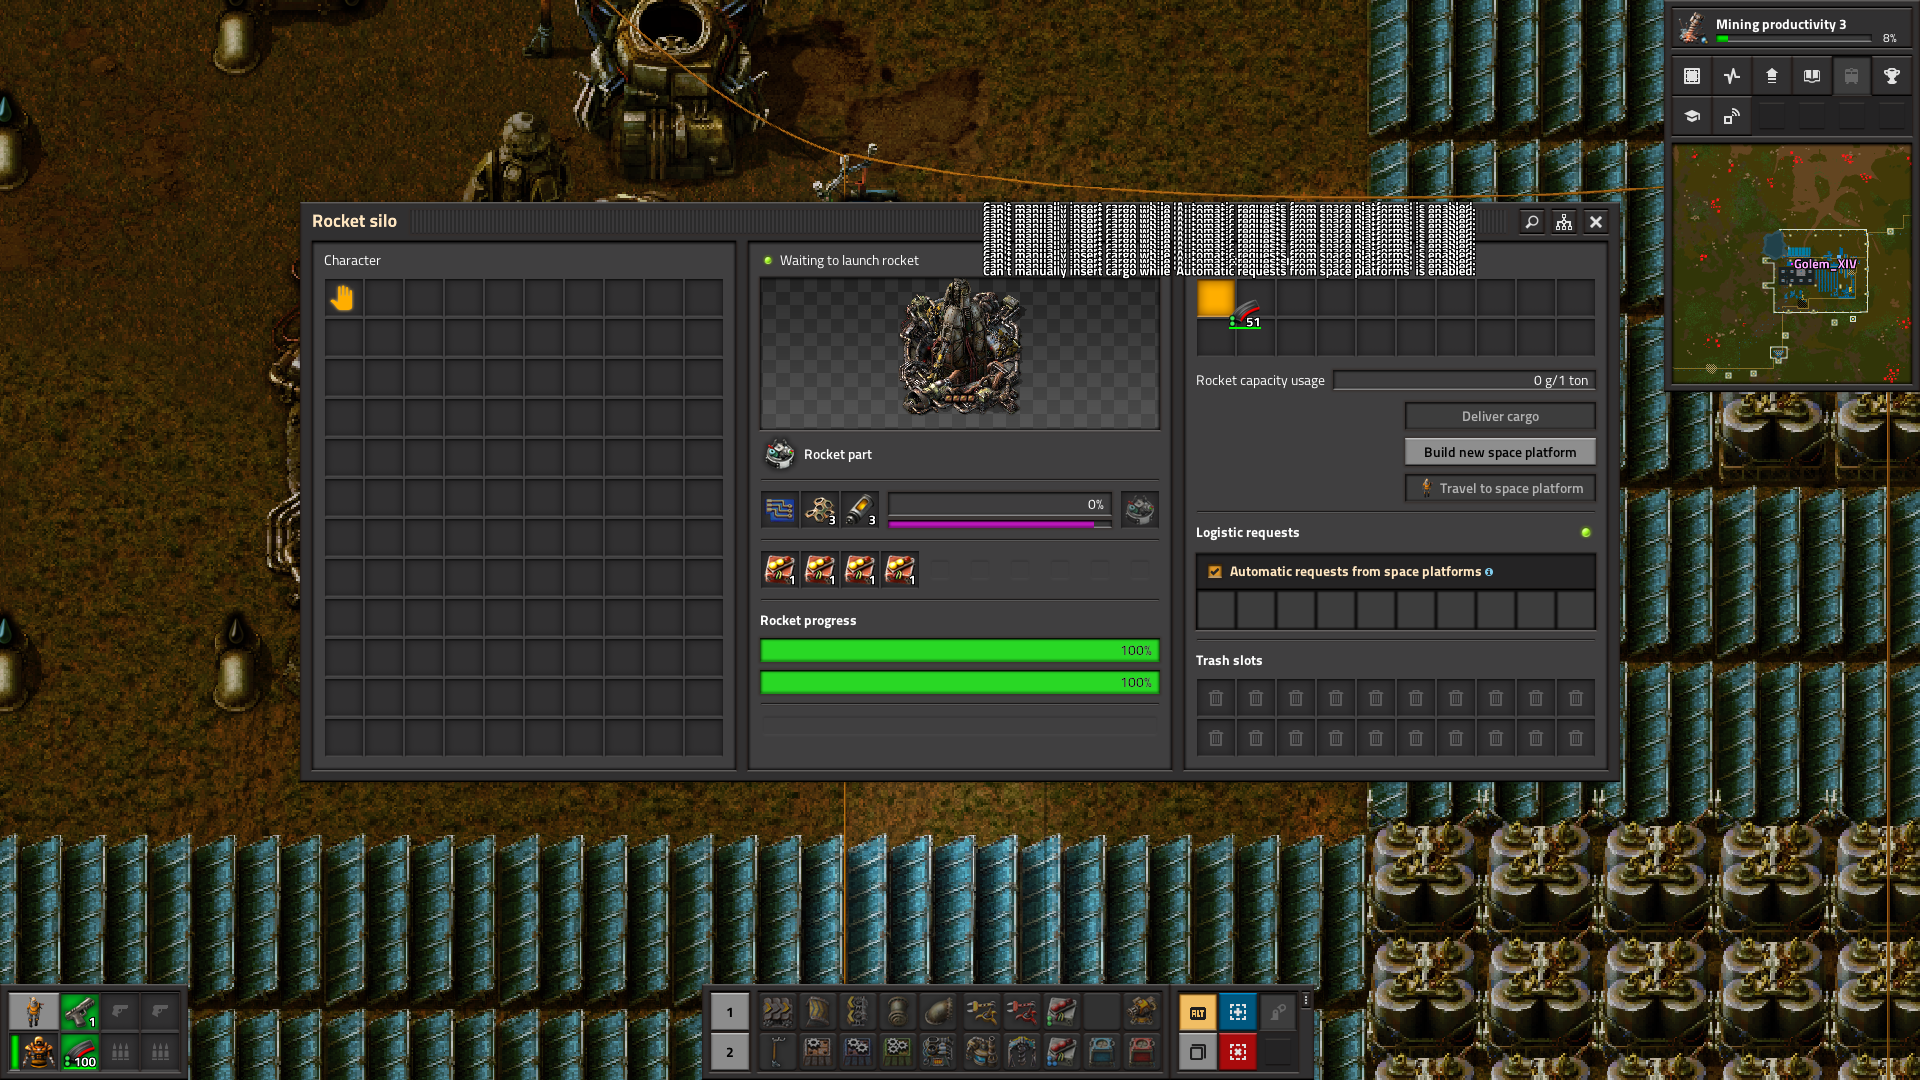Select small electric pole in quickbar

[778, 1052]
